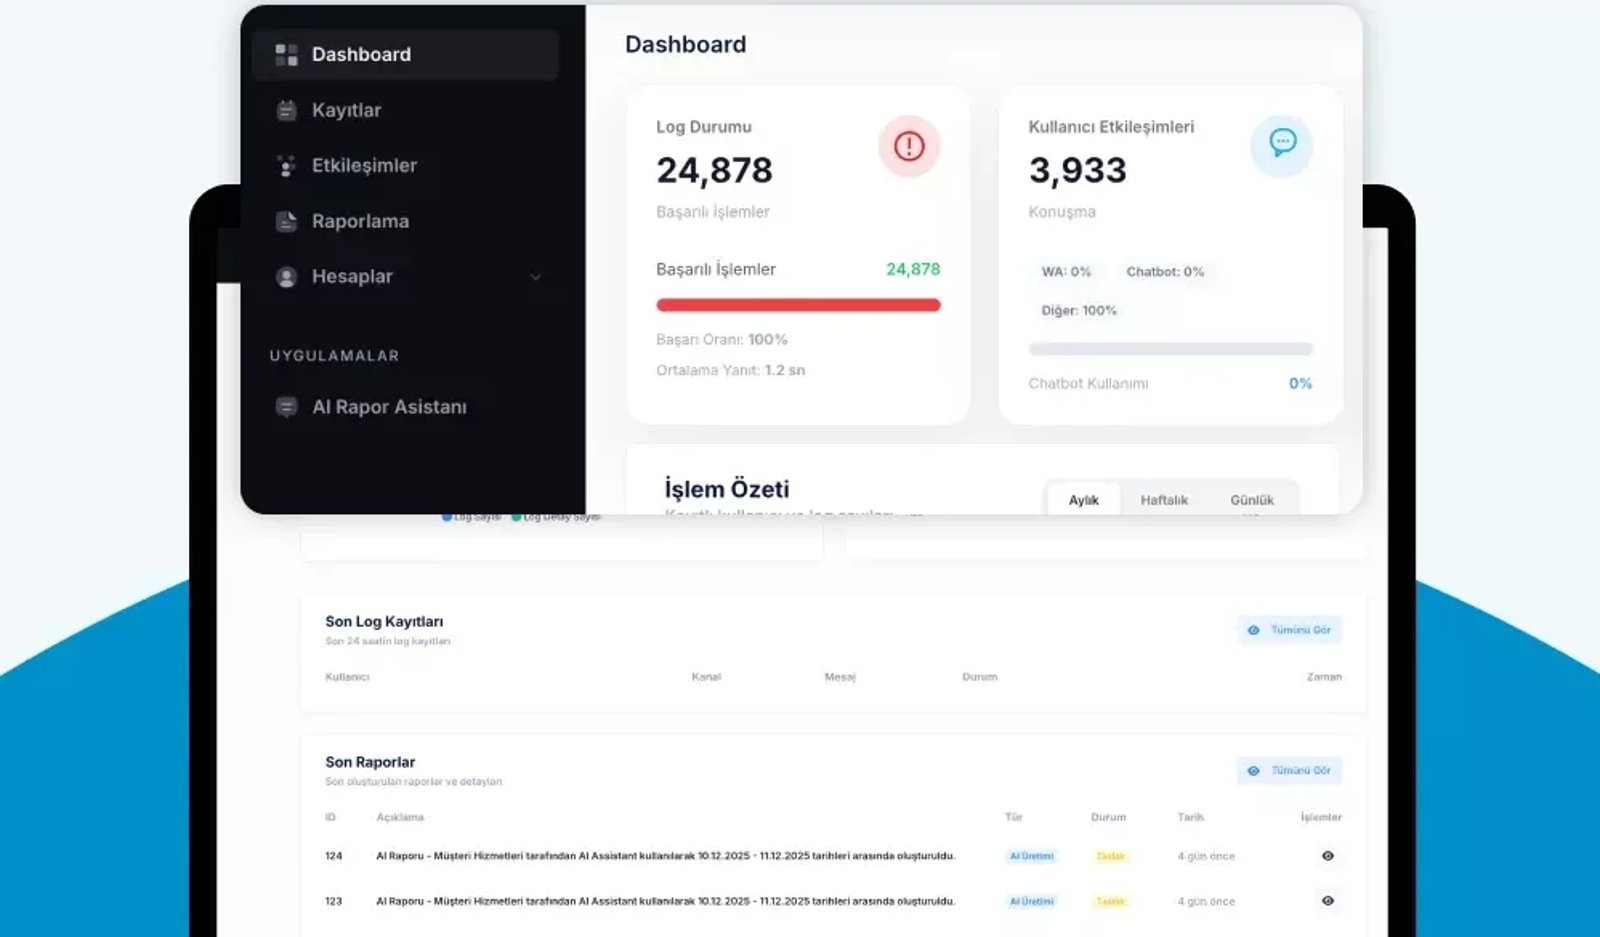This screenshot has width=1600, height=937.
Task: Click the Açıklama column header
Action: (400, 817)
